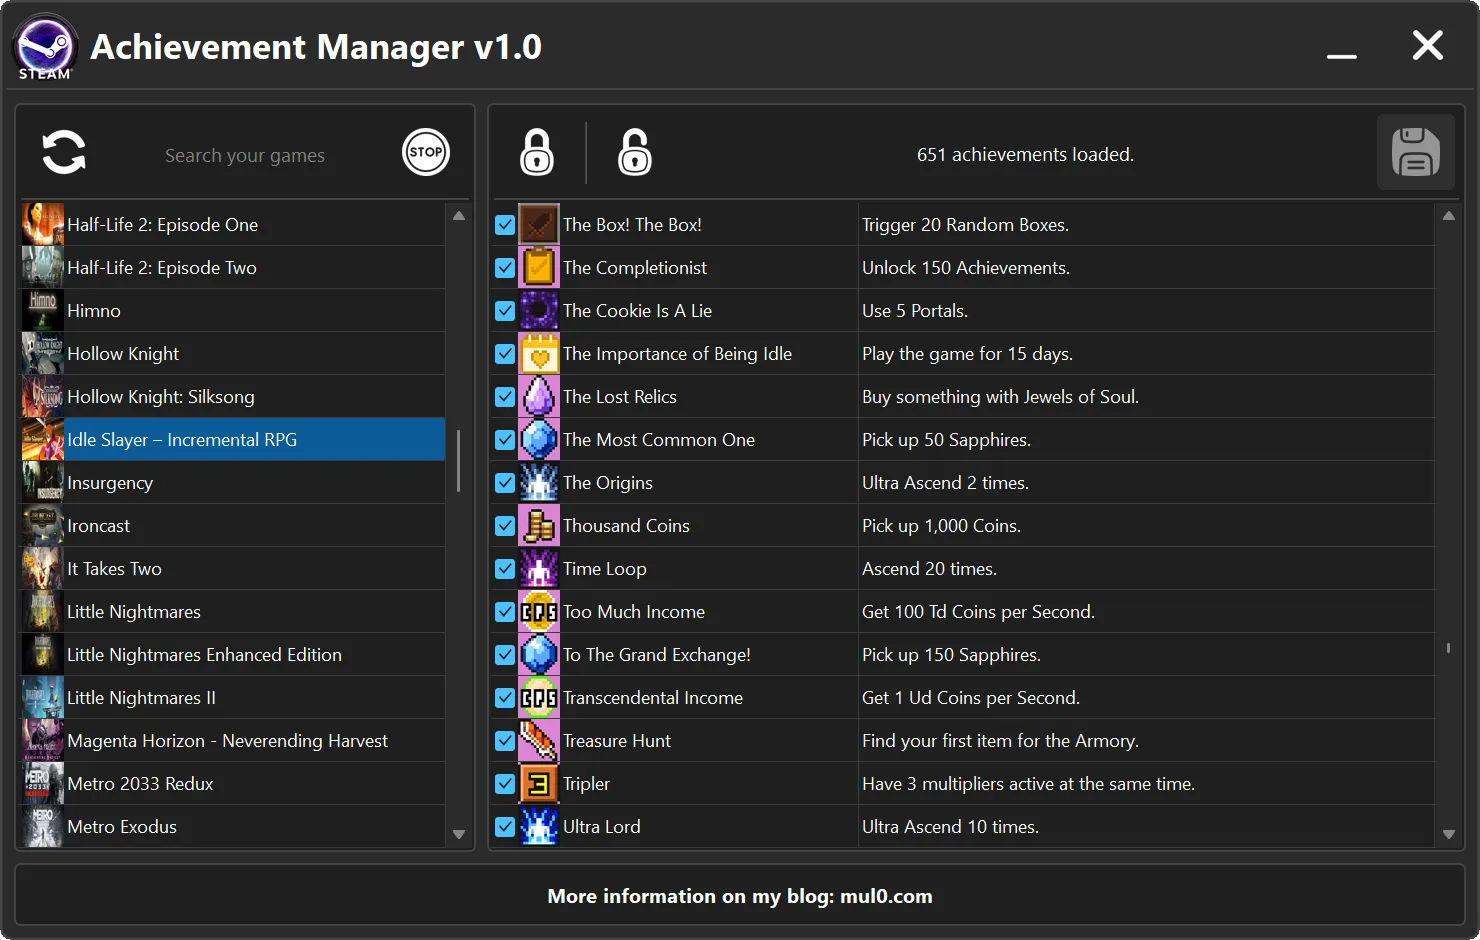Click Too Much Income CPS icon
Screen dimensions: 1480x940
[x=539, y=612]
